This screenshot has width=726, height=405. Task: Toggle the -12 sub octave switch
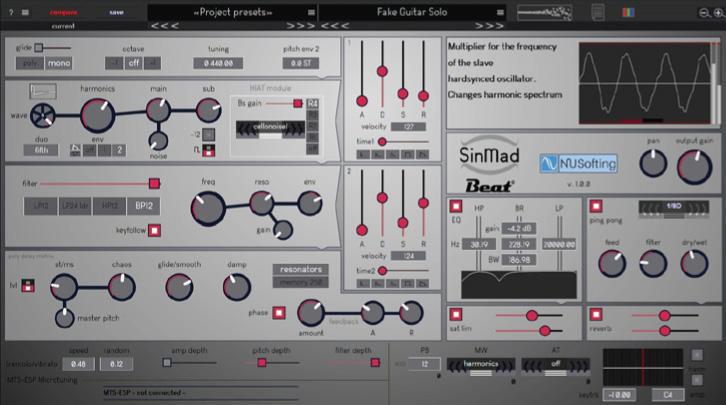208,135
